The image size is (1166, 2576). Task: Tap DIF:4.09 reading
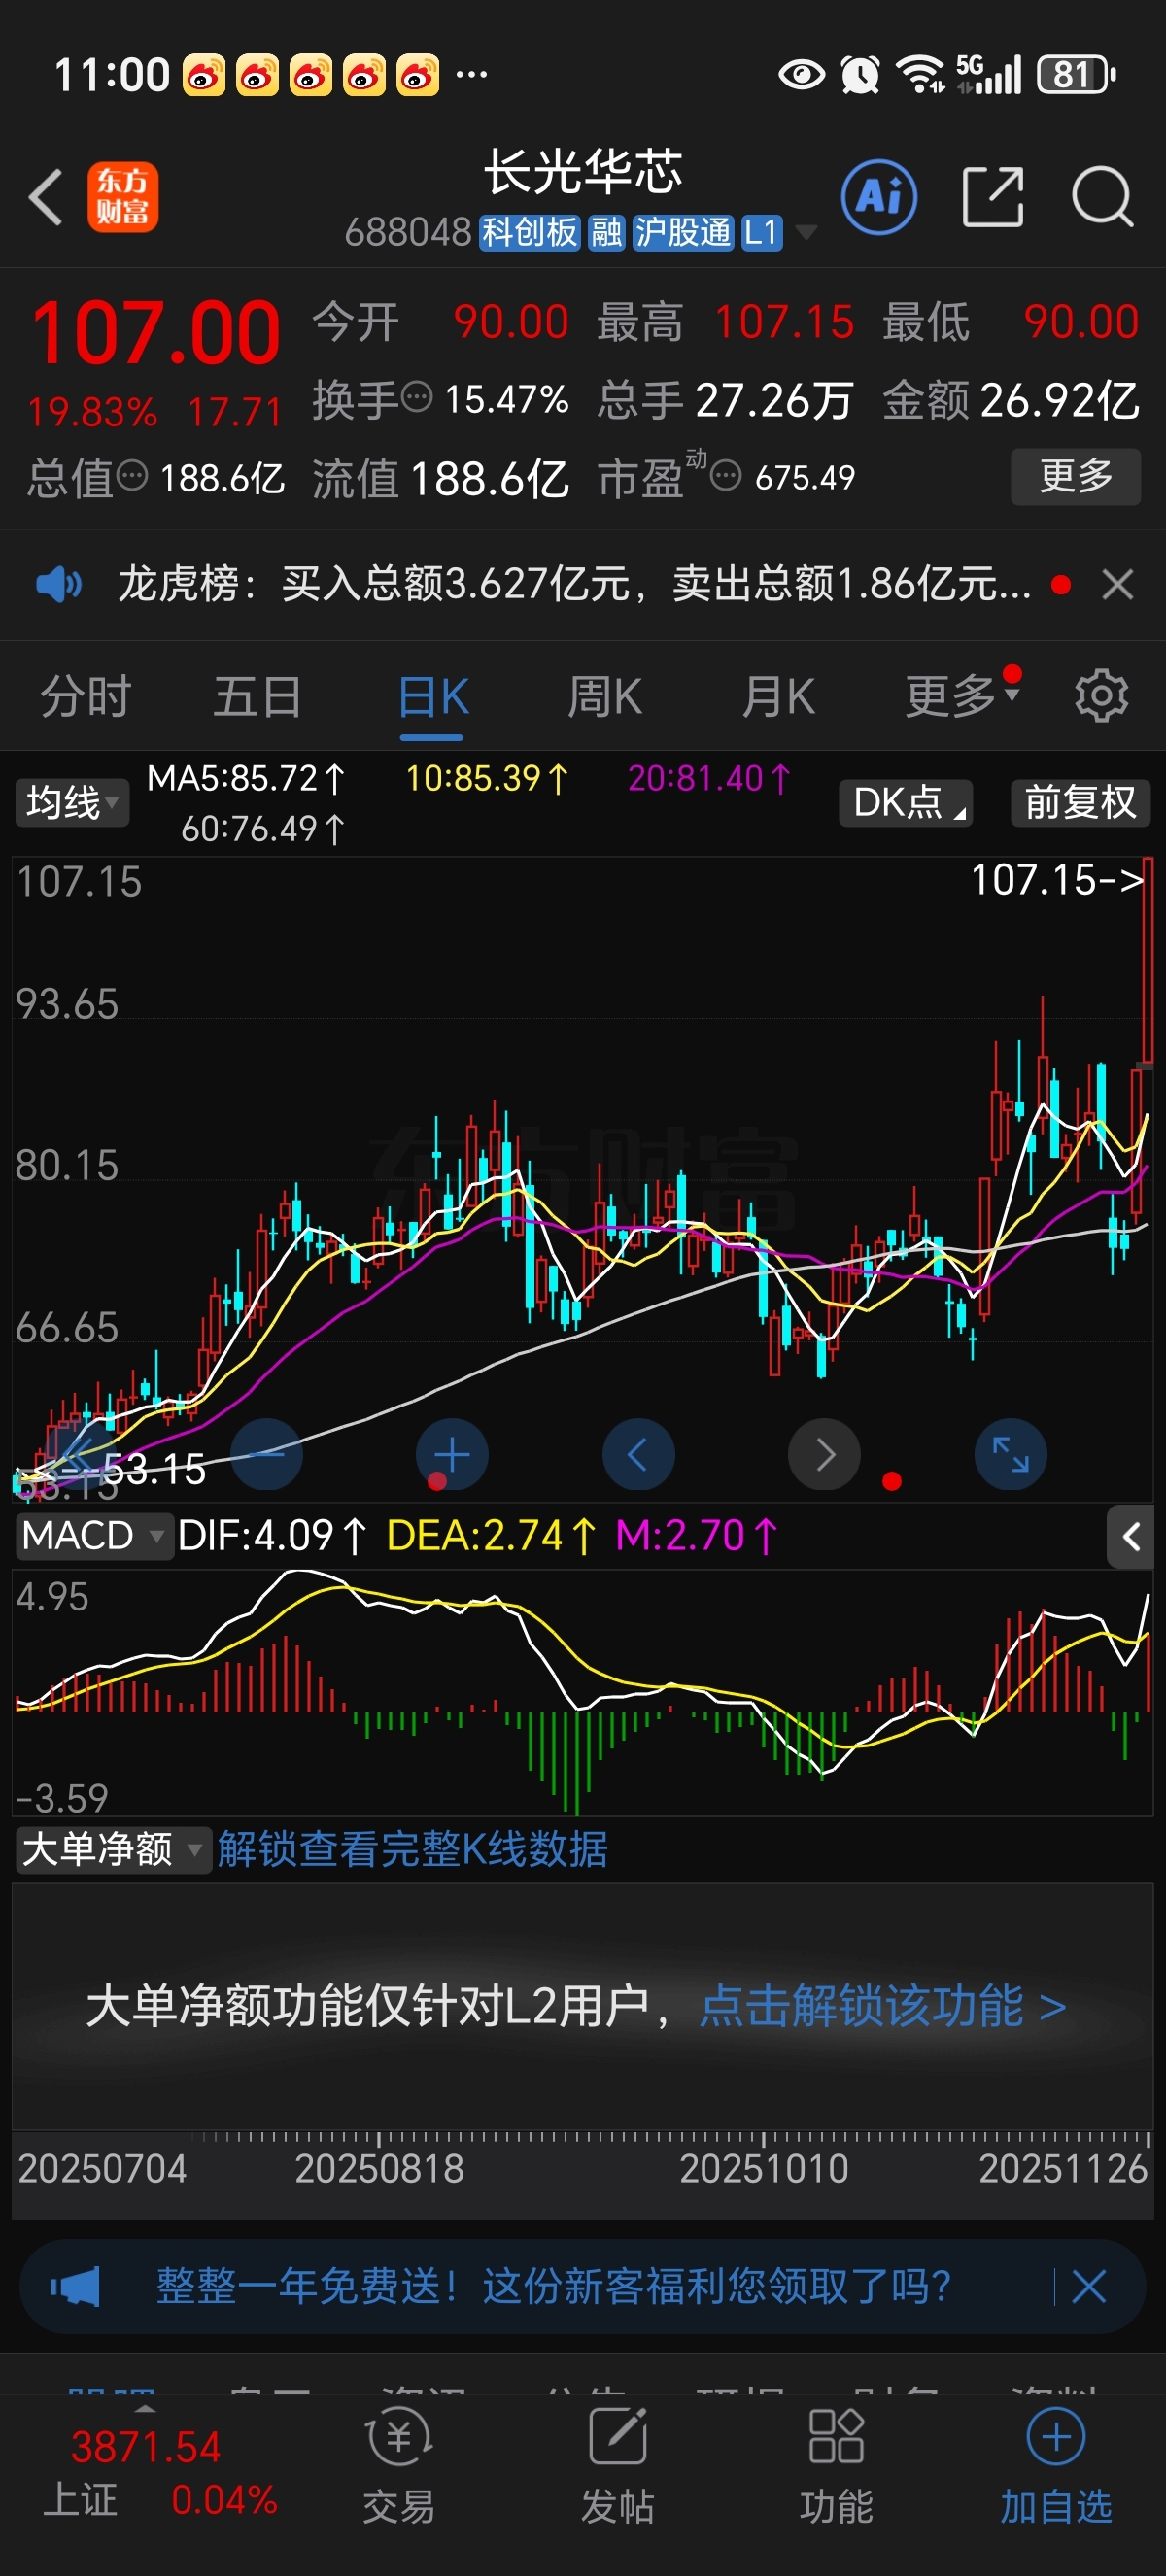(x=272, y=1535)
